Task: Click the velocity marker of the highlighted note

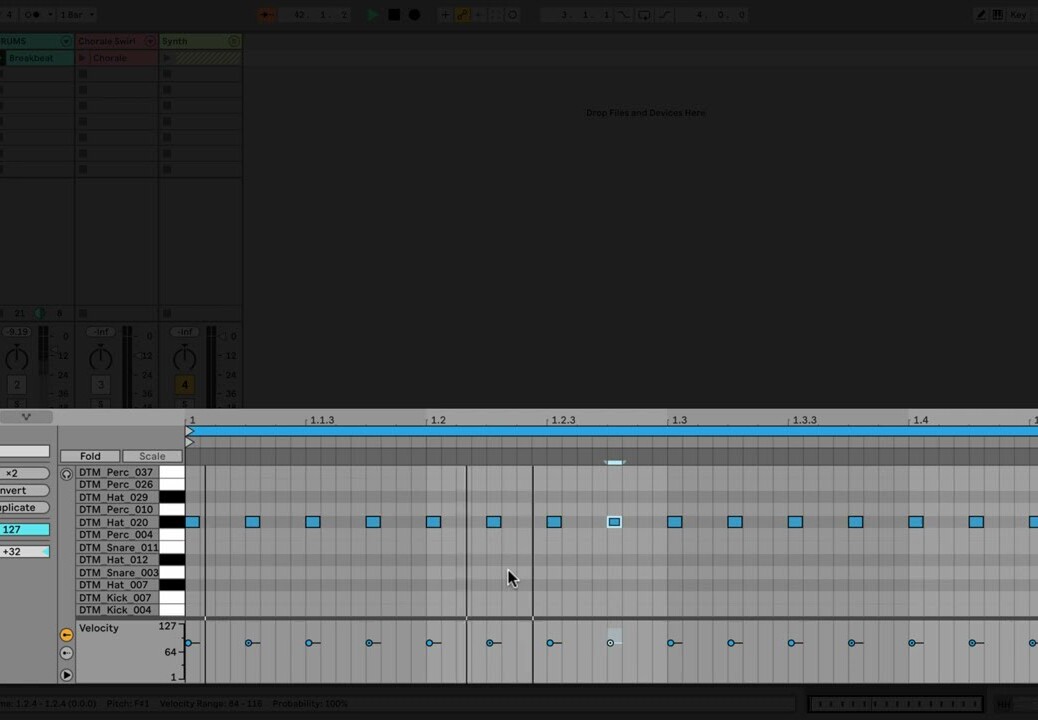Action: pyautogui.click(x=610, y=643)
